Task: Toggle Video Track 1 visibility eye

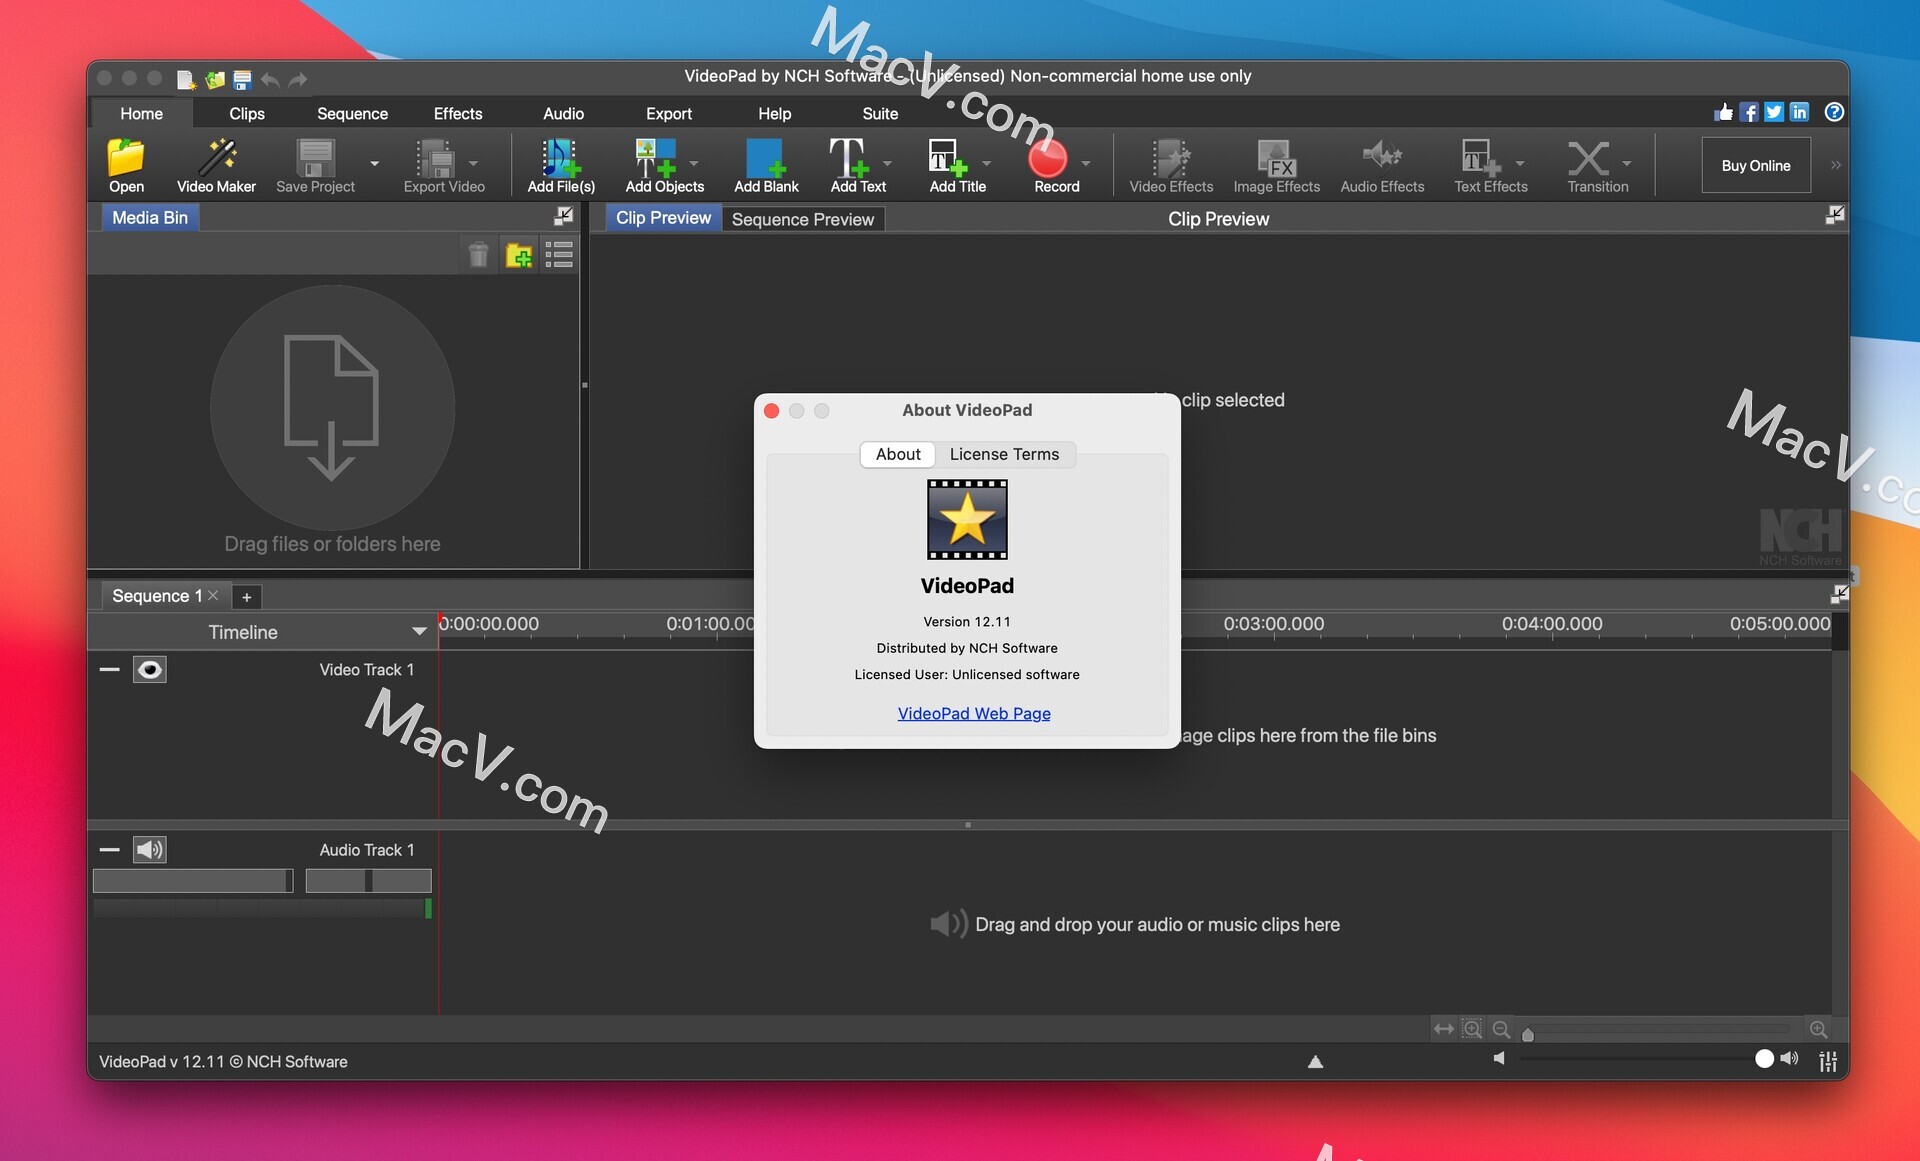Action: [x=150, y=669]
